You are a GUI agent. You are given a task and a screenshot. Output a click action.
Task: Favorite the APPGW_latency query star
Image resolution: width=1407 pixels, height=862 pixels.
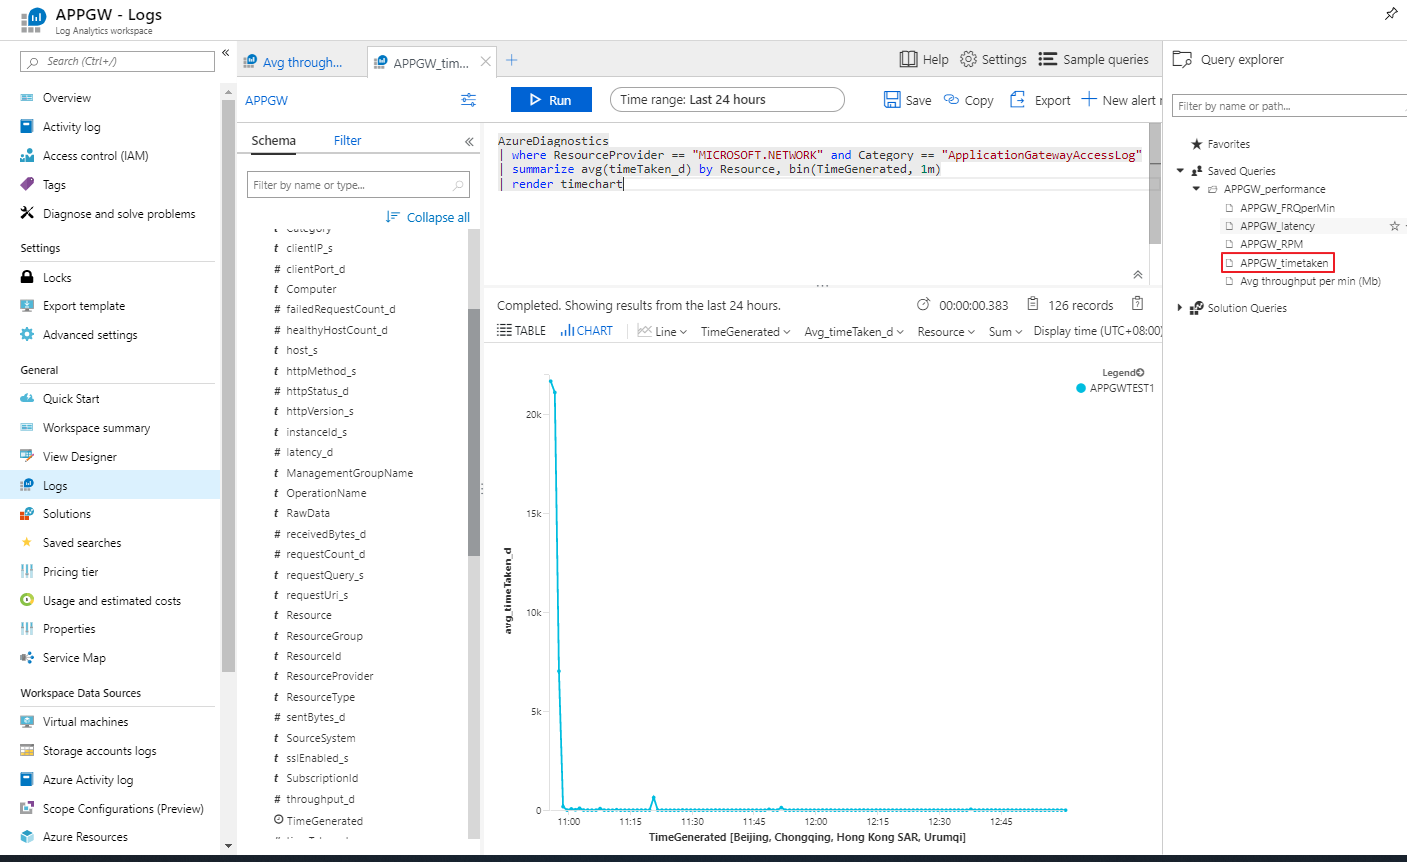click(x=1394, y=226)
